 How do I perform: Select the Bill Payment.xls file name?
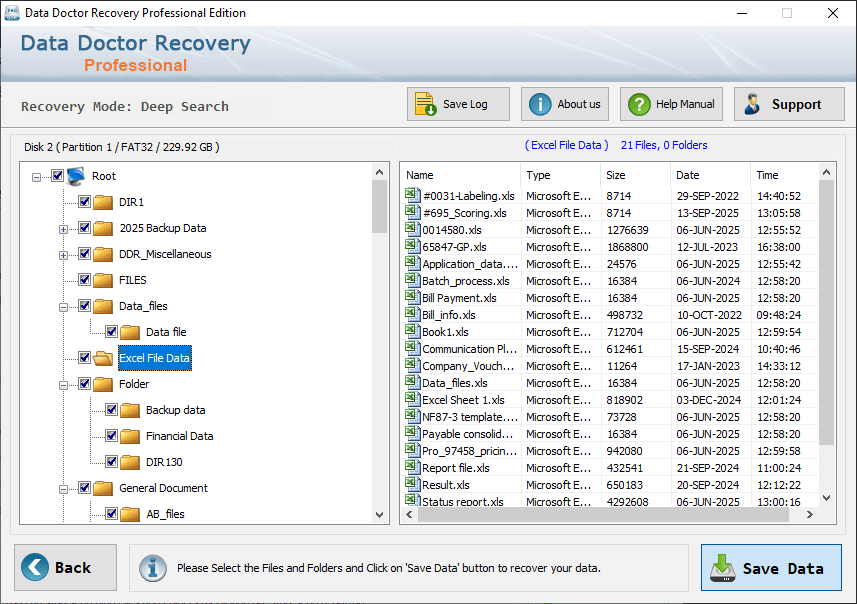coord(459,298)
